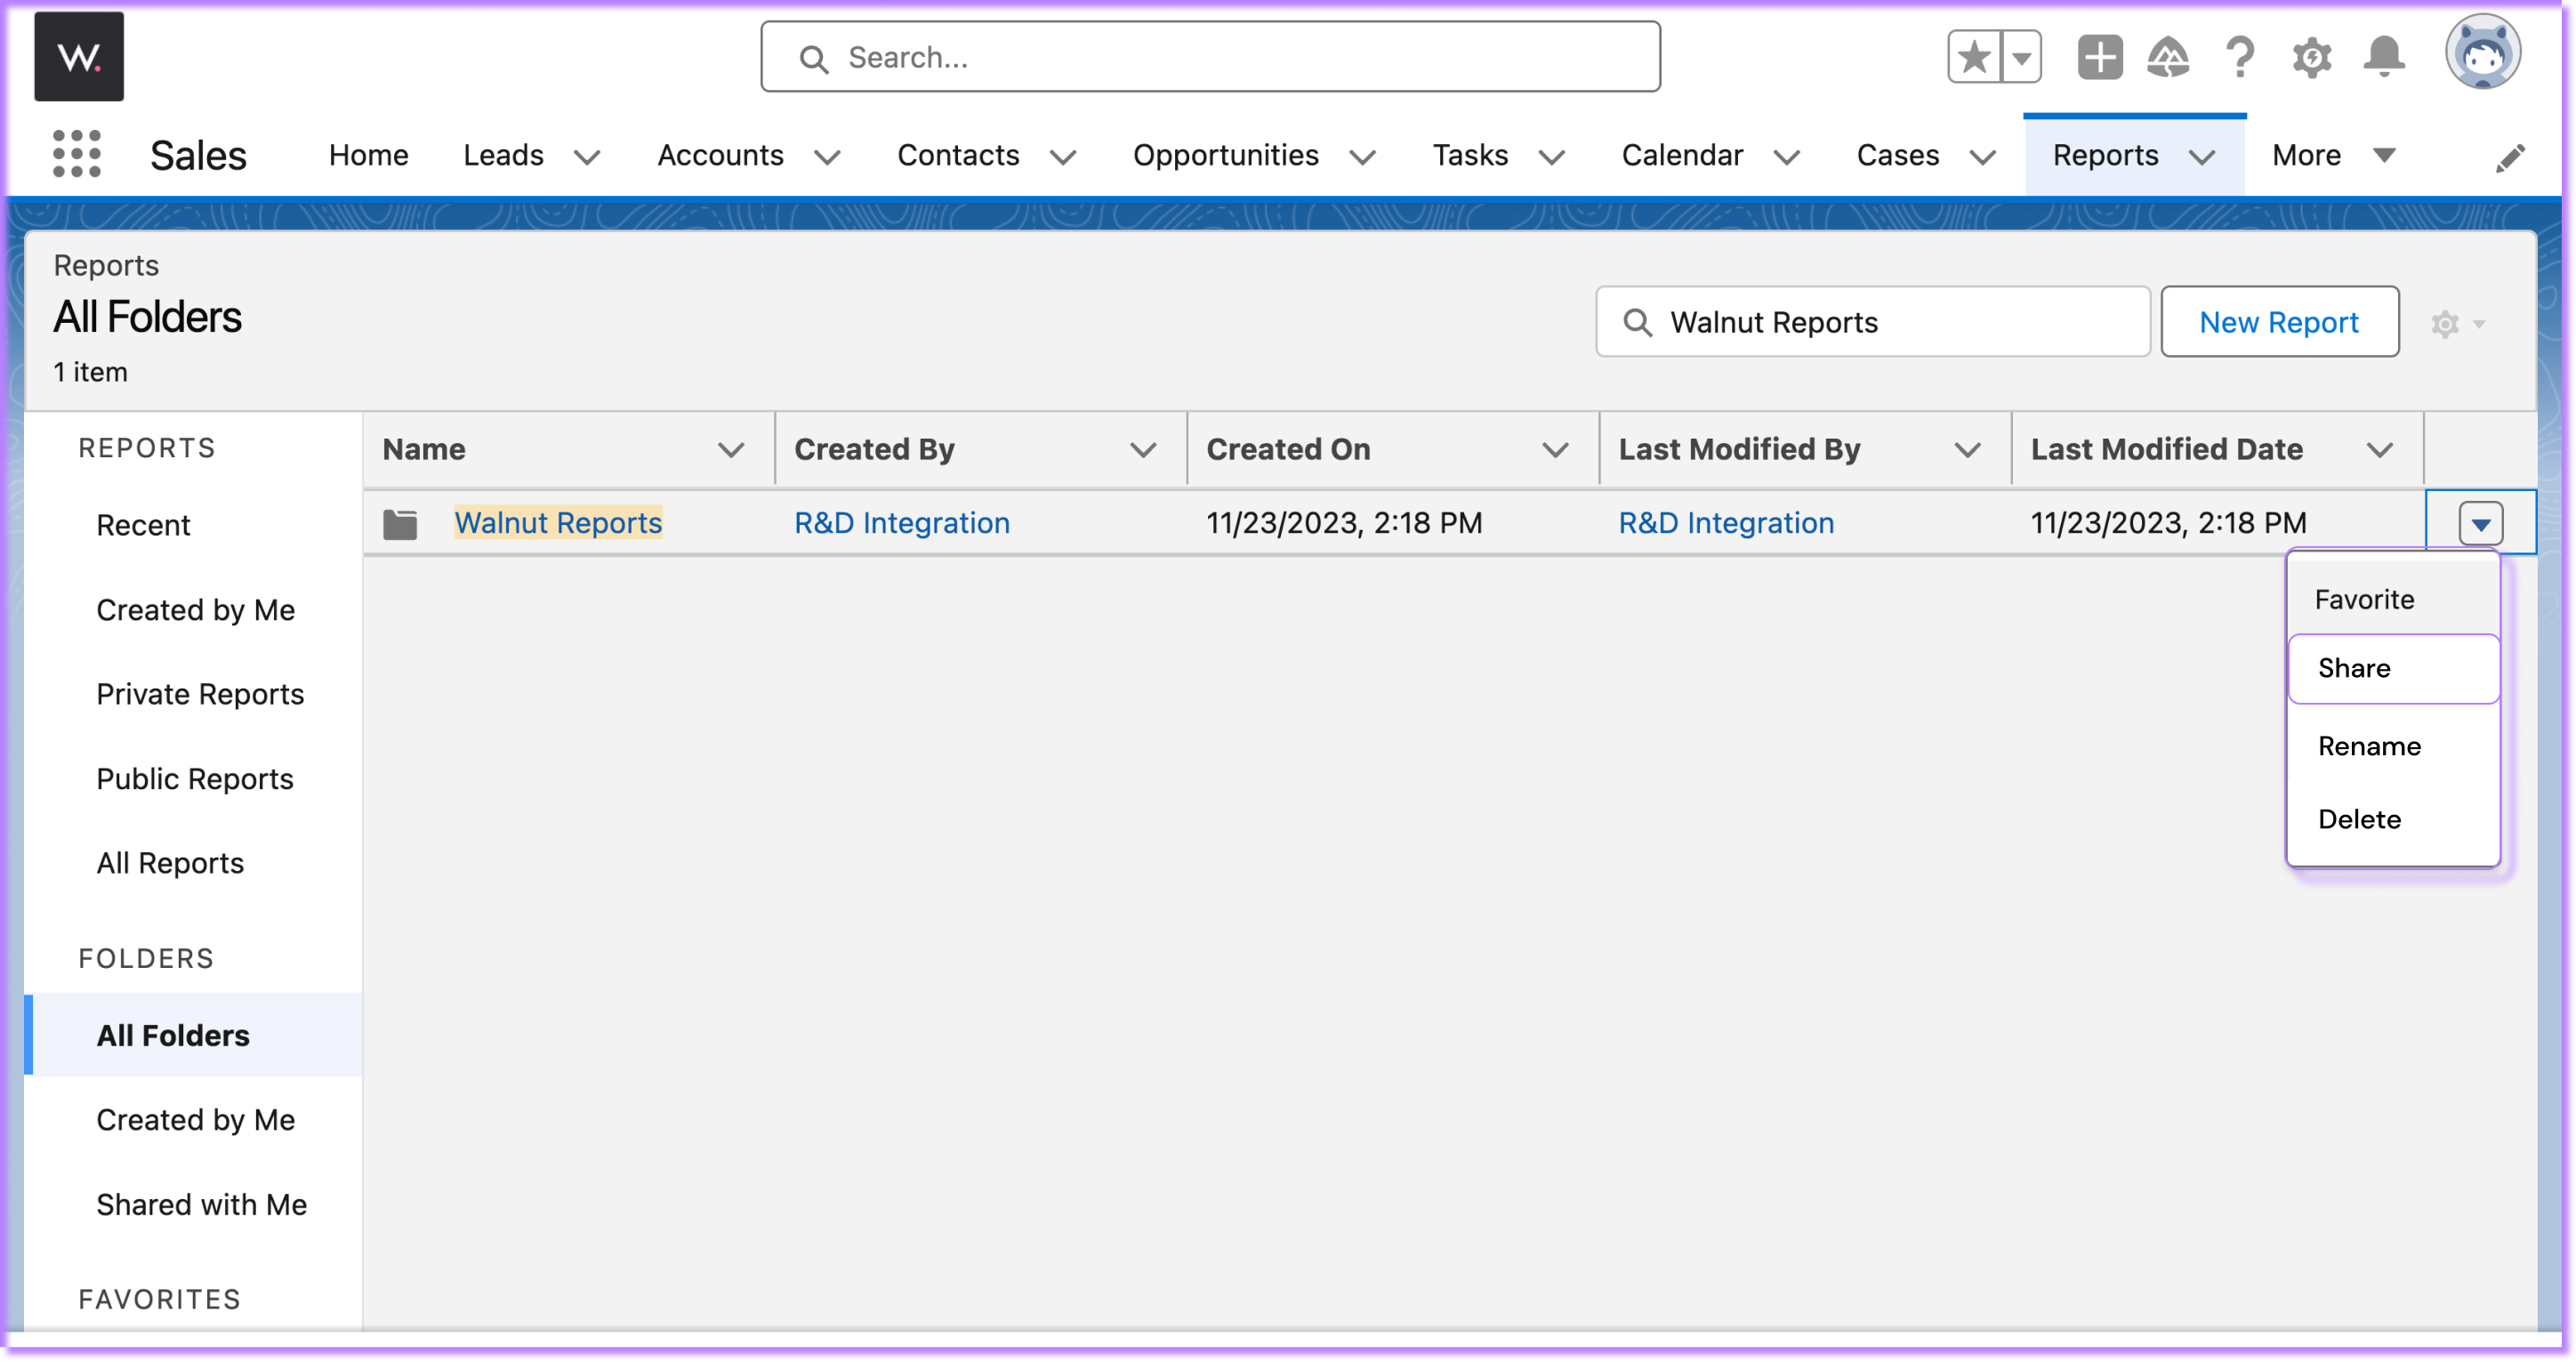Go to the Home tab
The height and width of the screenshot is (1362, 2576).
(368, 155)
